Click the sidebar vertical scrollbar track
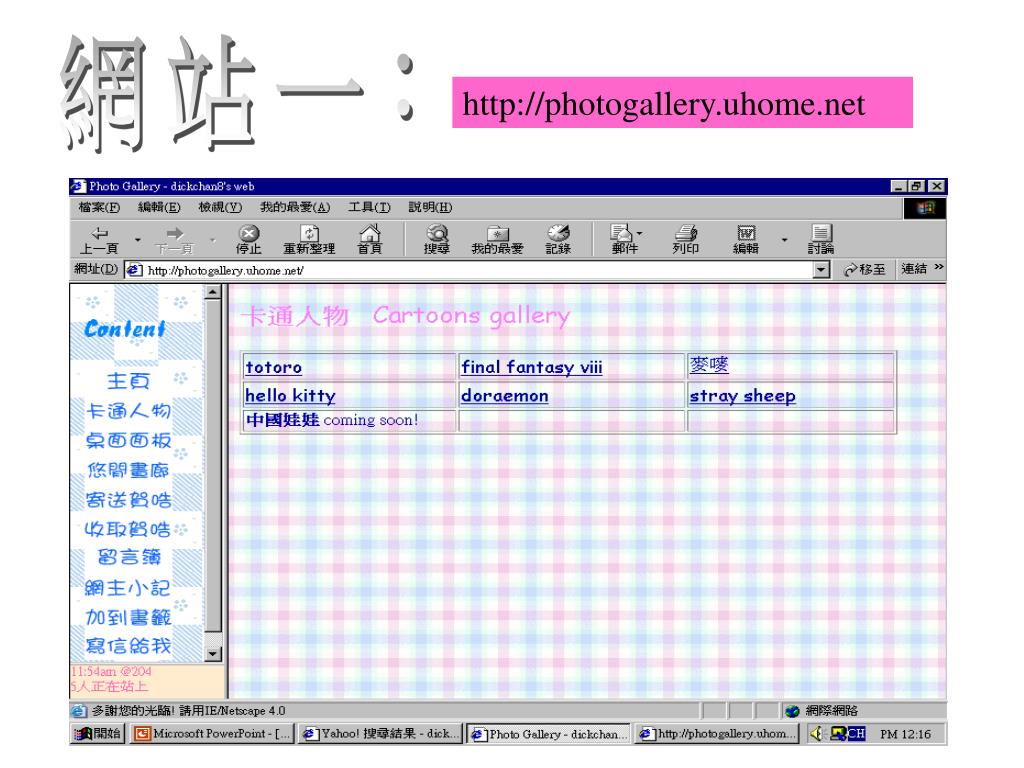 [213, 473]
